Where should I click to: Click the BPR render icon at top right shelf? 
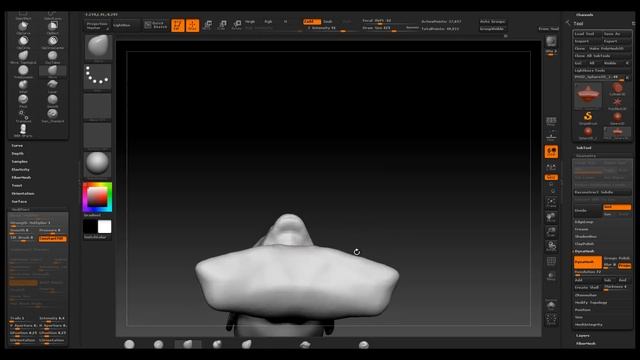[x=551, y=41]
